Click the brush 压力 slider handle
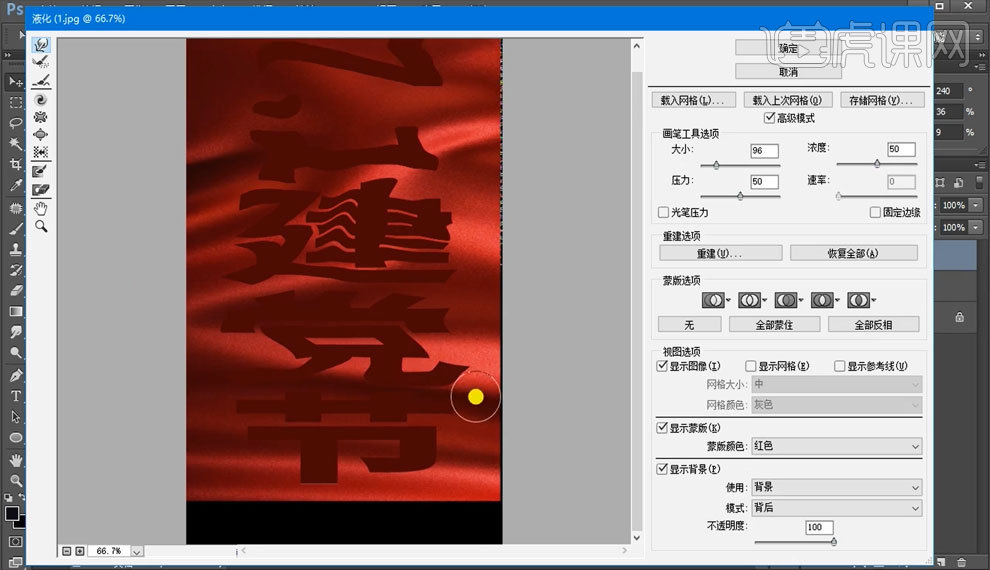The width and height of the screenshot is (990, 570). 740,196
